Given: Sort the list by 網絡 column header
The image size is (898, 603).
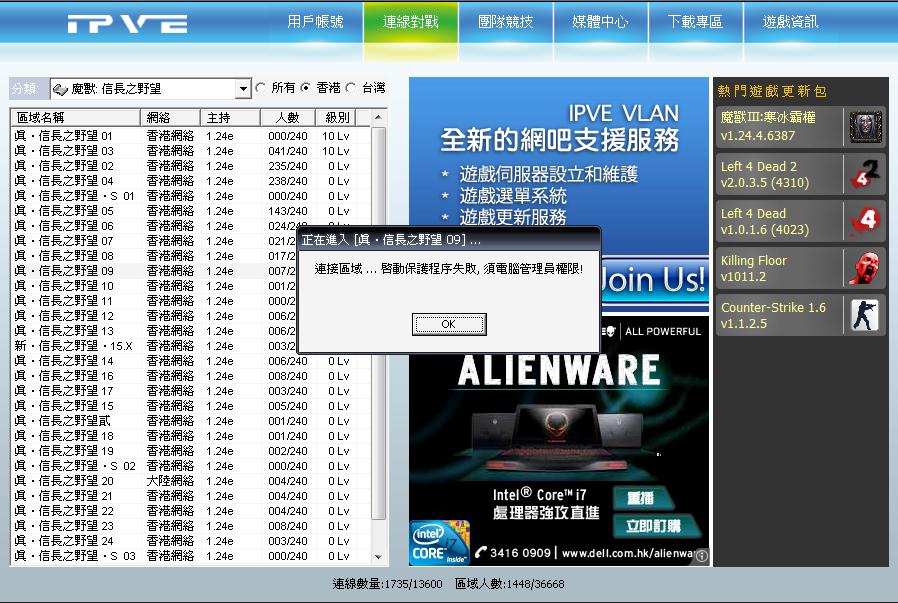Looking at the screenshot, I should click(171, 117).
